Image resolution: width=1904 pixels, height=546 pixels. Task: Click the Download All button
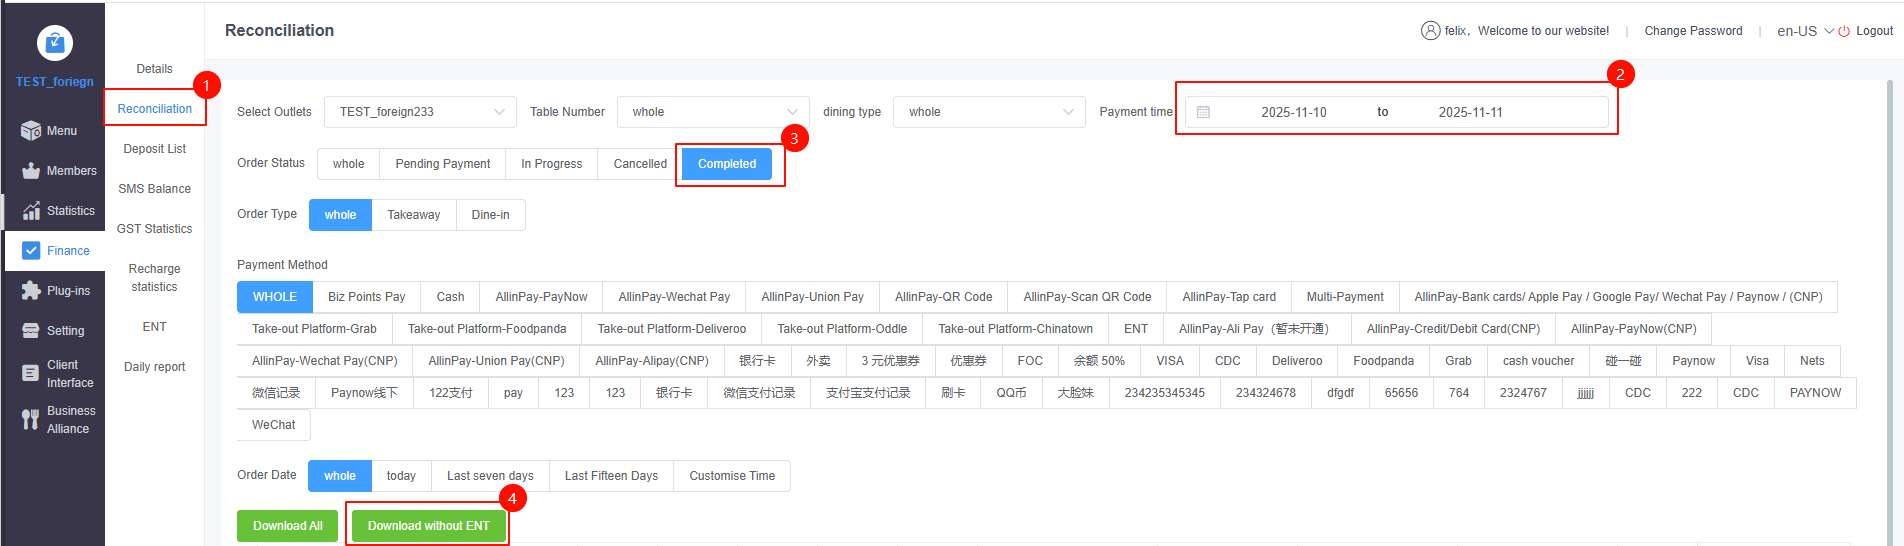tap(288, 526)
